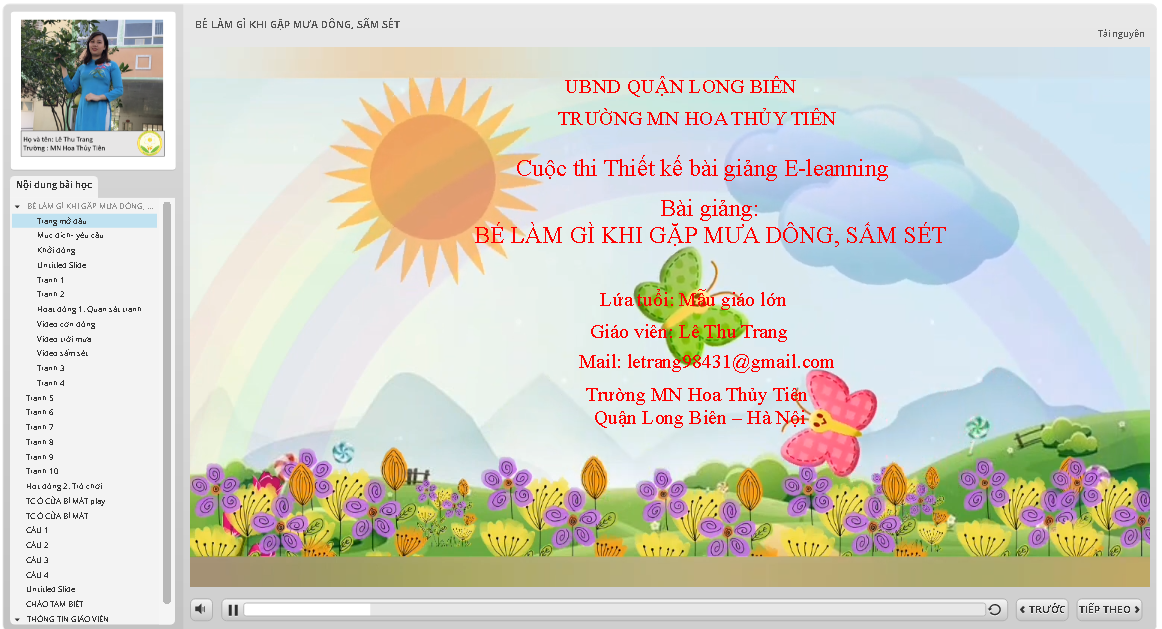
Task: Expand the THÔNG TIN GIÁO VIÊN section
Action: (x=17, y=619)
